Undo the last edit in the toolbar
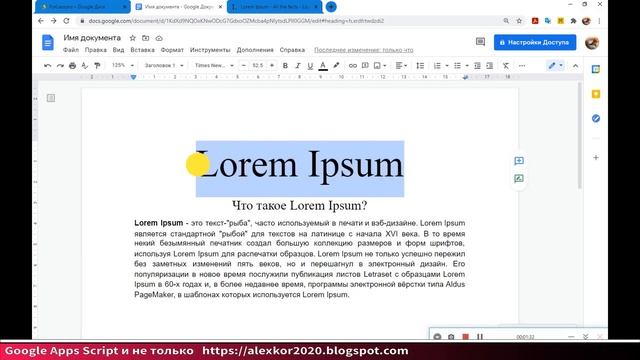Image resolution: width=640 pixels, height=360 pixels. click(47, 66)
